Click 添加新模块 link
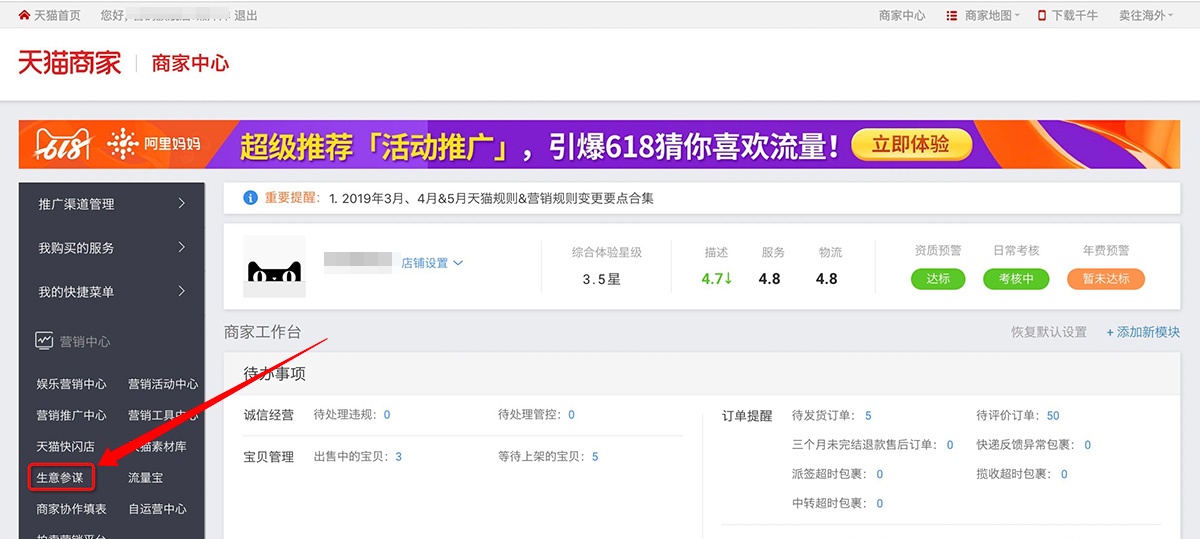Viewport: 1200px width, 539px height. 1143,332
